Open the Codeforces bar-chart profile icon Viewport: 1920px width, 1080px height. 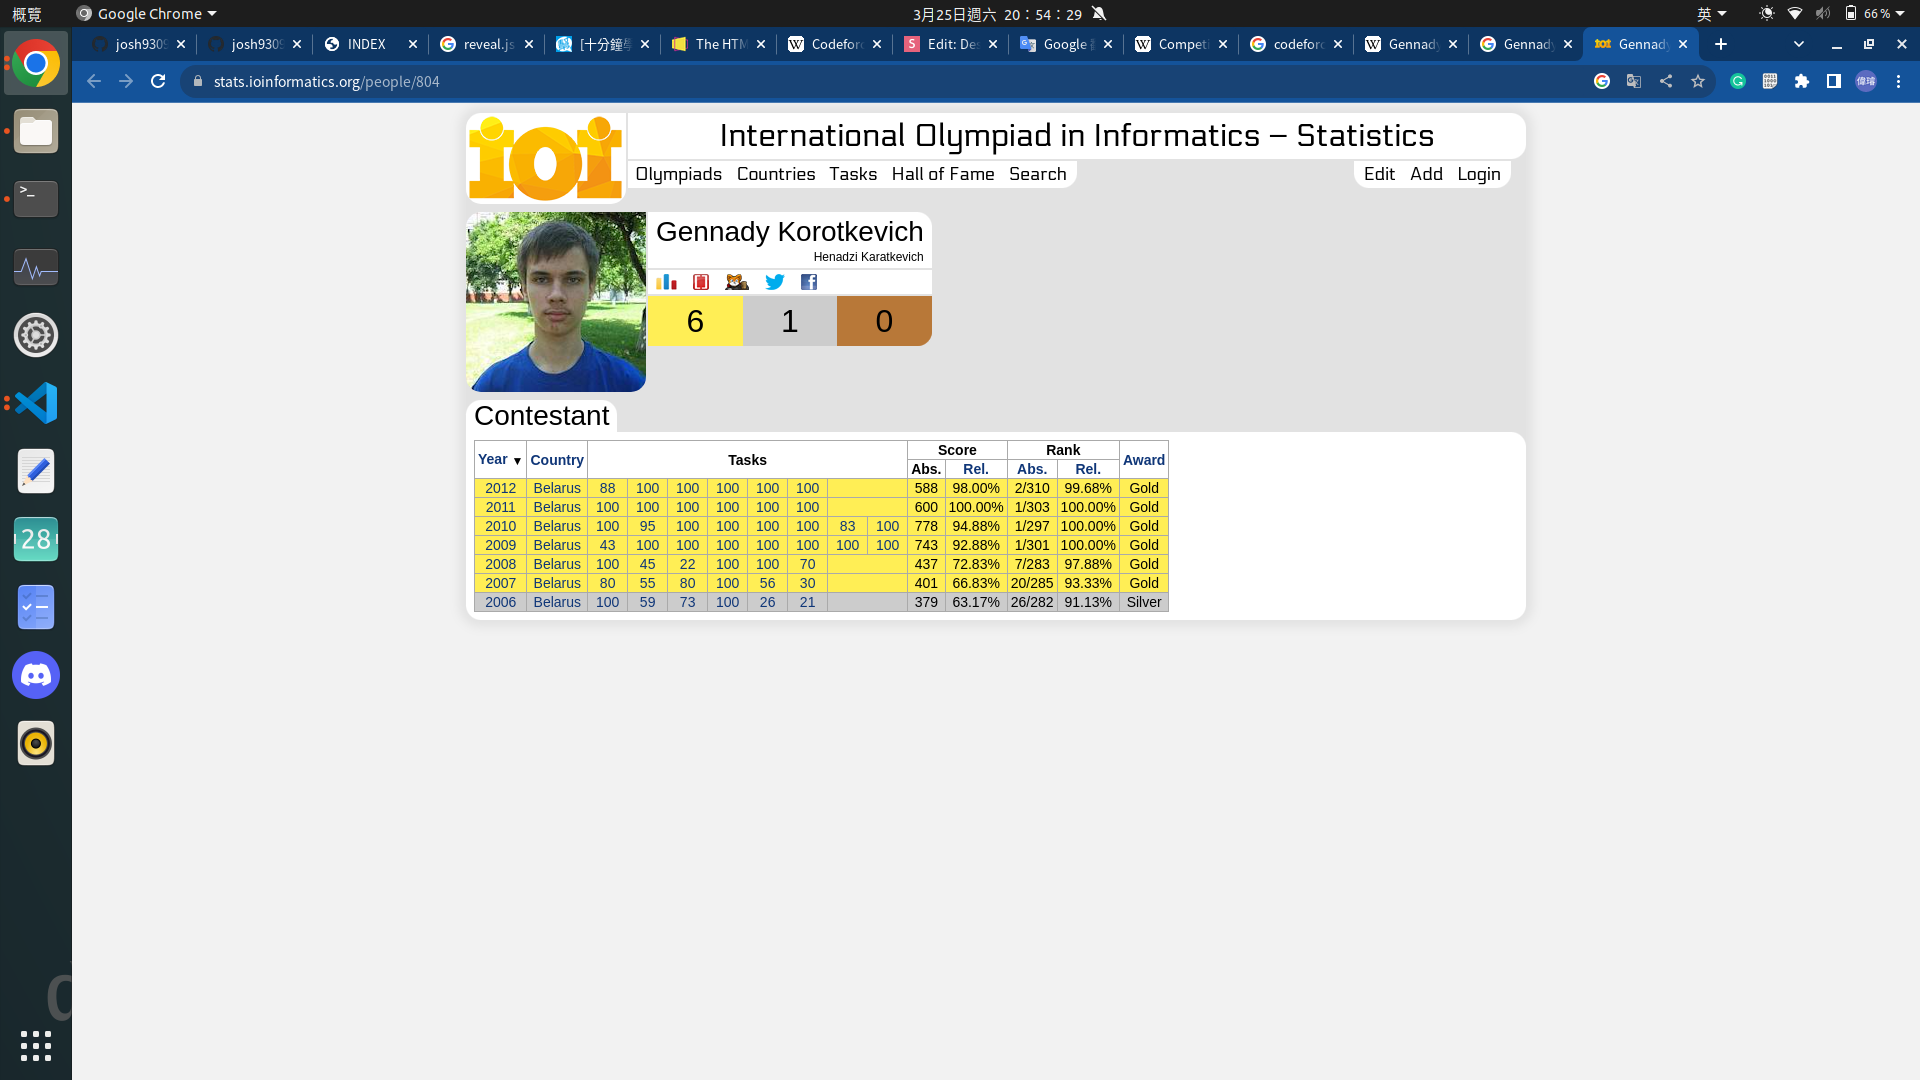pos(666,282)
